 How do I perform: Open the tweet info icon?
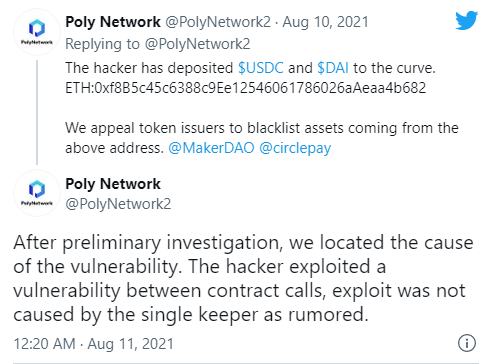coord(467,343)
